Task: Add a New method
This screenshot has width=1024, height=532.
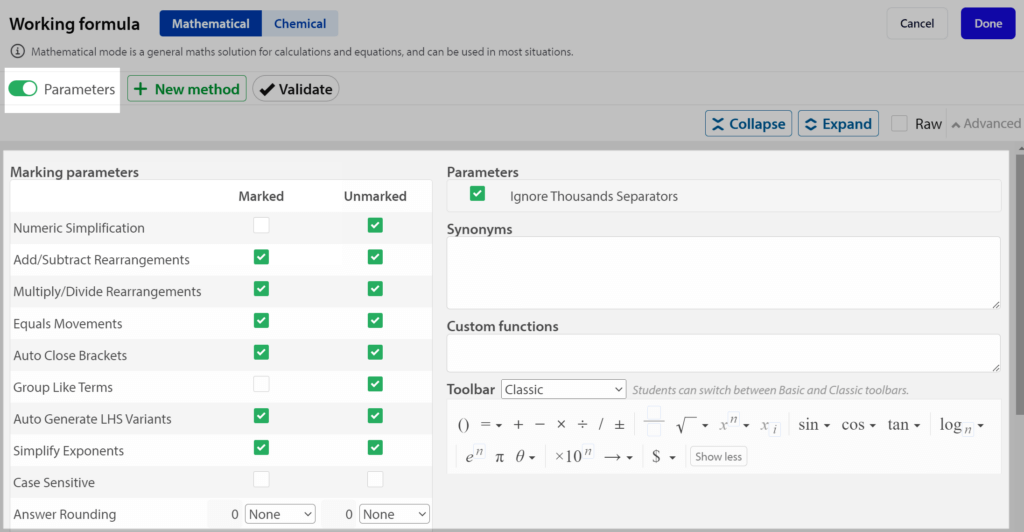Action: click(x=187, y=89)
